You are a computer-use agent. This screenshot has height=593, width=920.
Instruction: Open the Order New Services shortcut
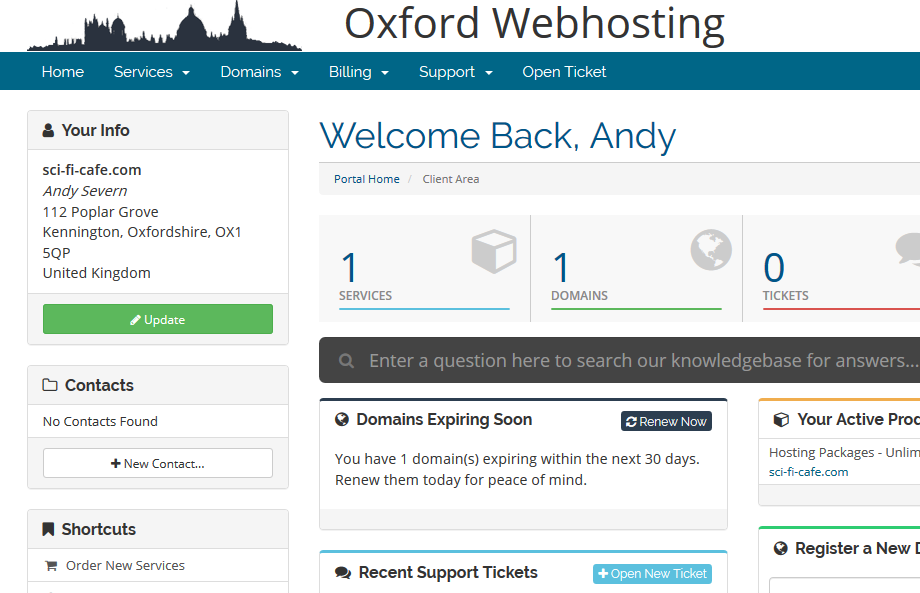158,565
